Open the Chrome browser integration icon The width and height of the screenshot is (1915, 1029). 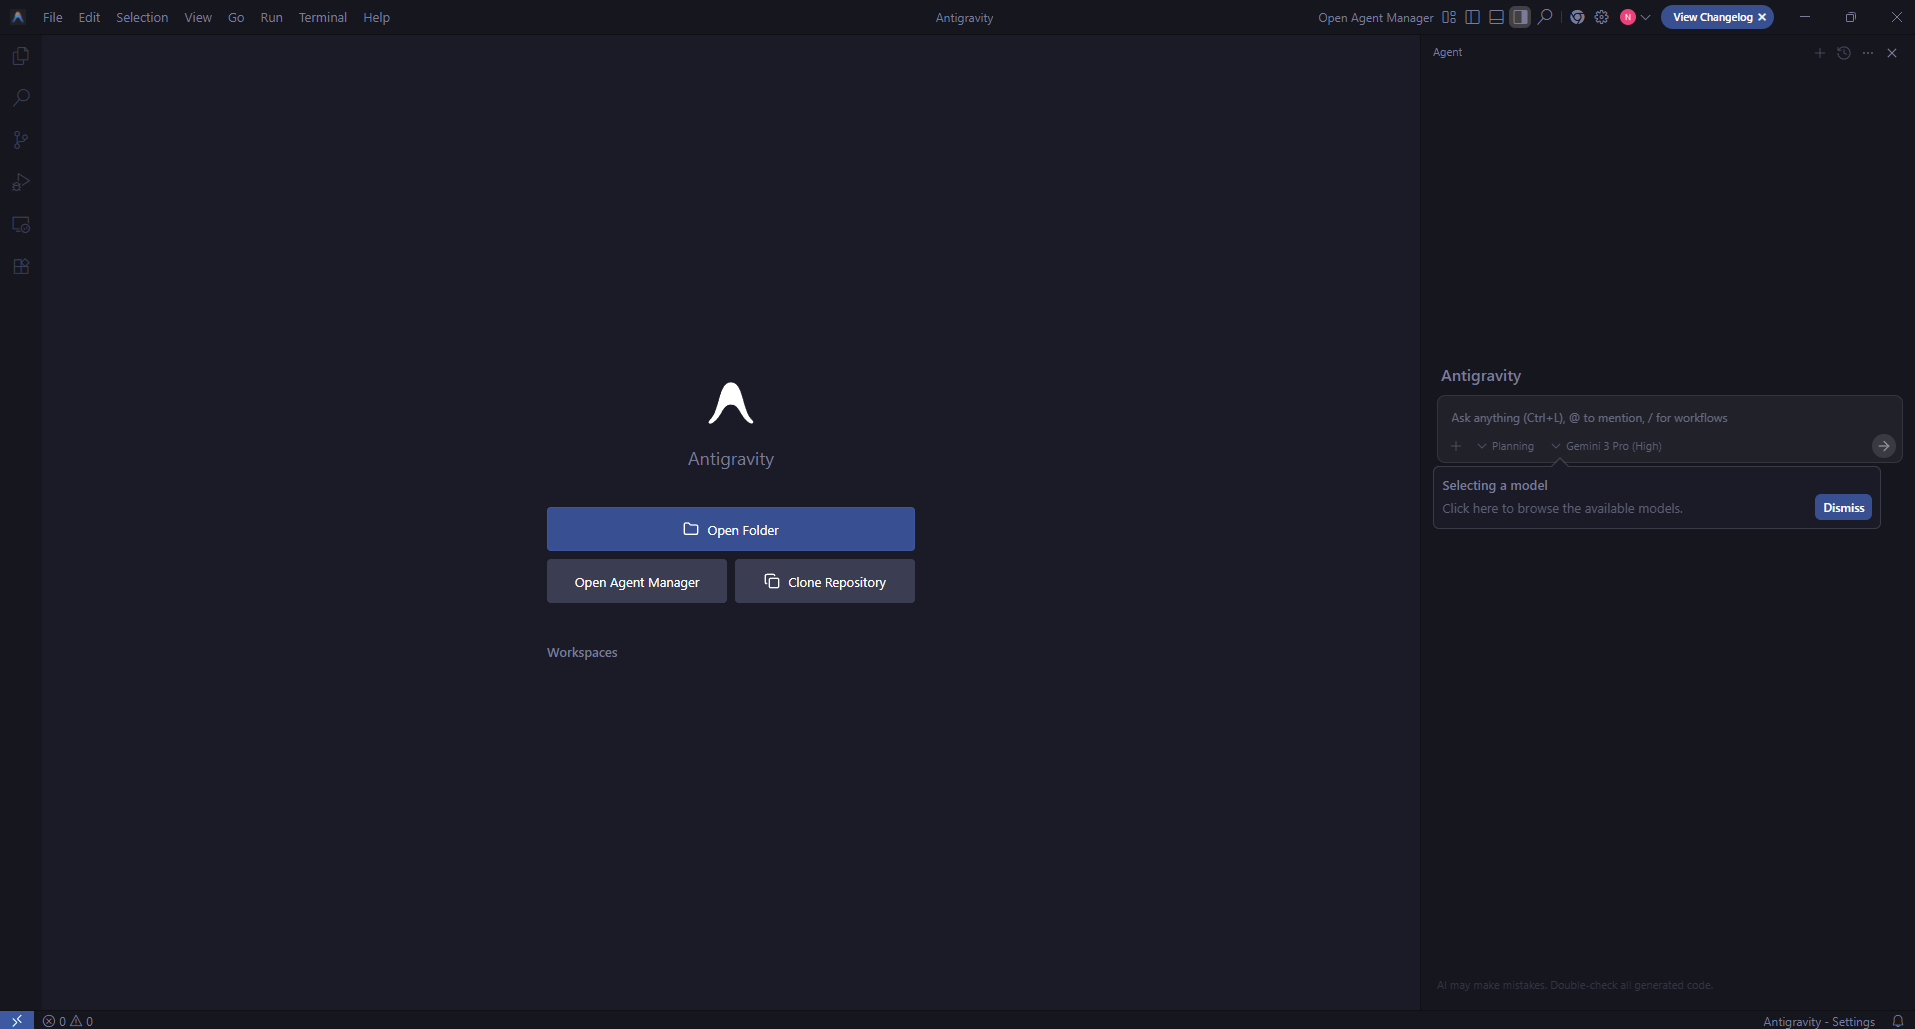pyautogui.click(x=1578, y=17)
